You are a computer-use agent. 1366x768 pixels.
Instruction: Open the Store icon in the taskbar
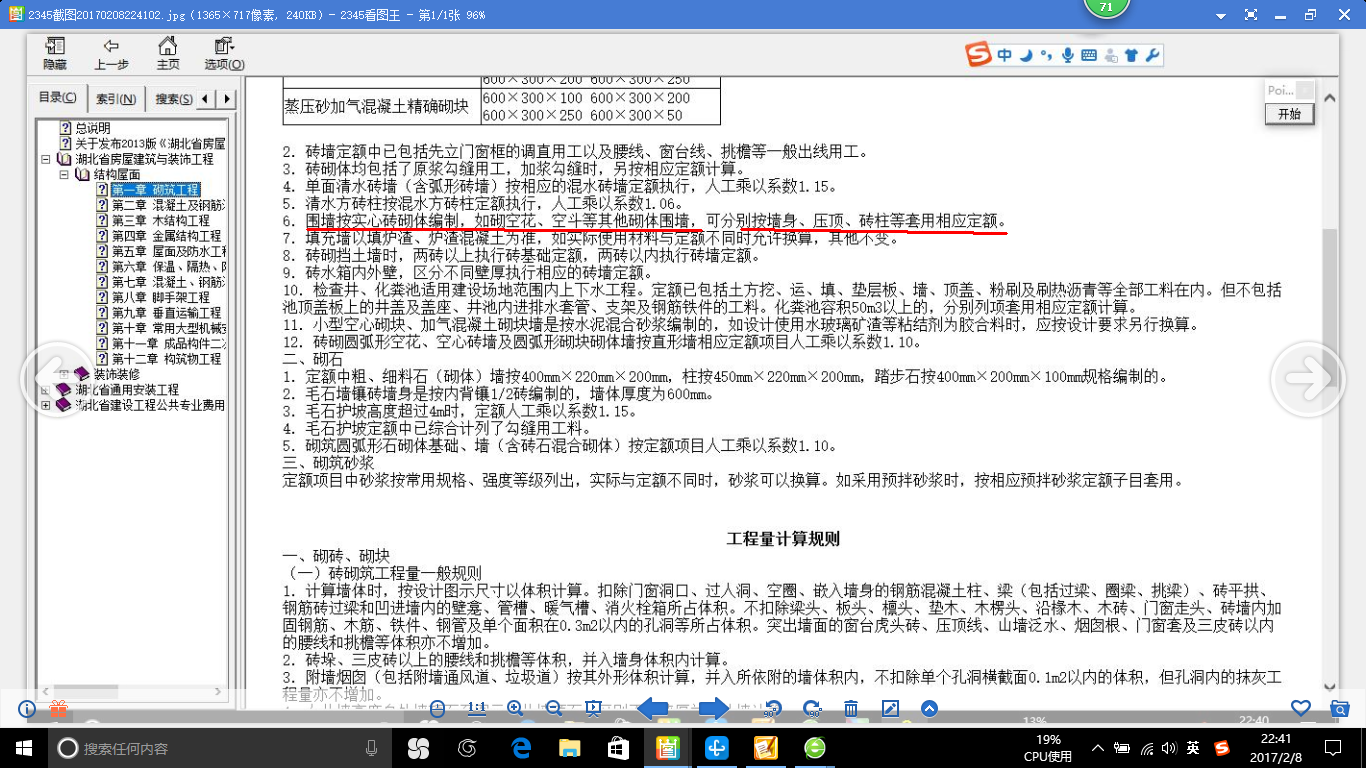[x=618, y=747]
